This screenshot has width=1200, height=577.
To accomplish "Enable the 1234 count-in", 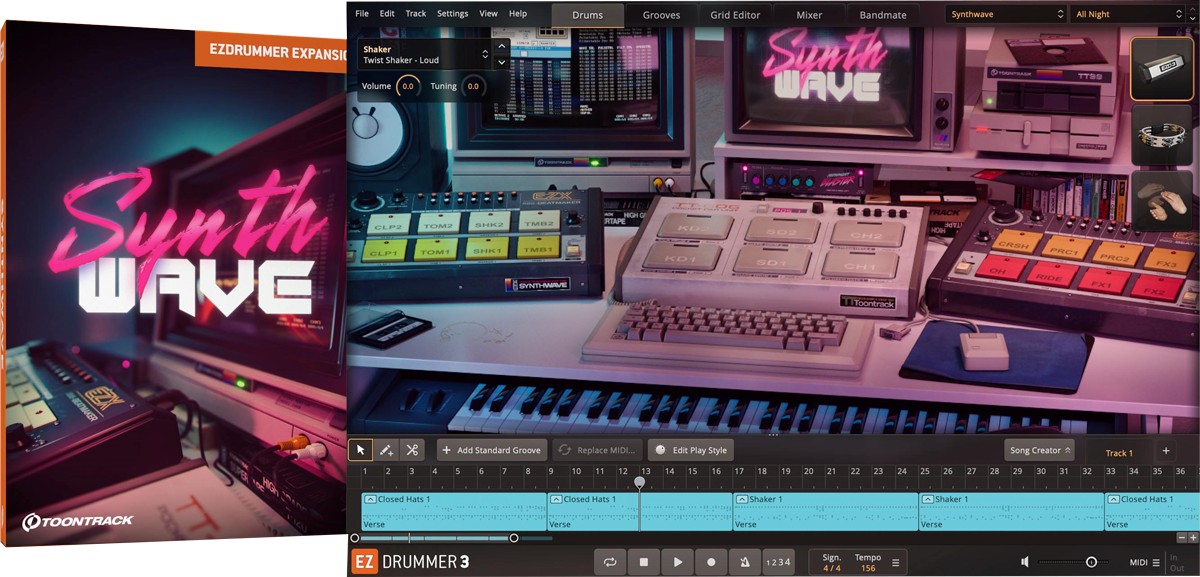I will tap(778, 562).
